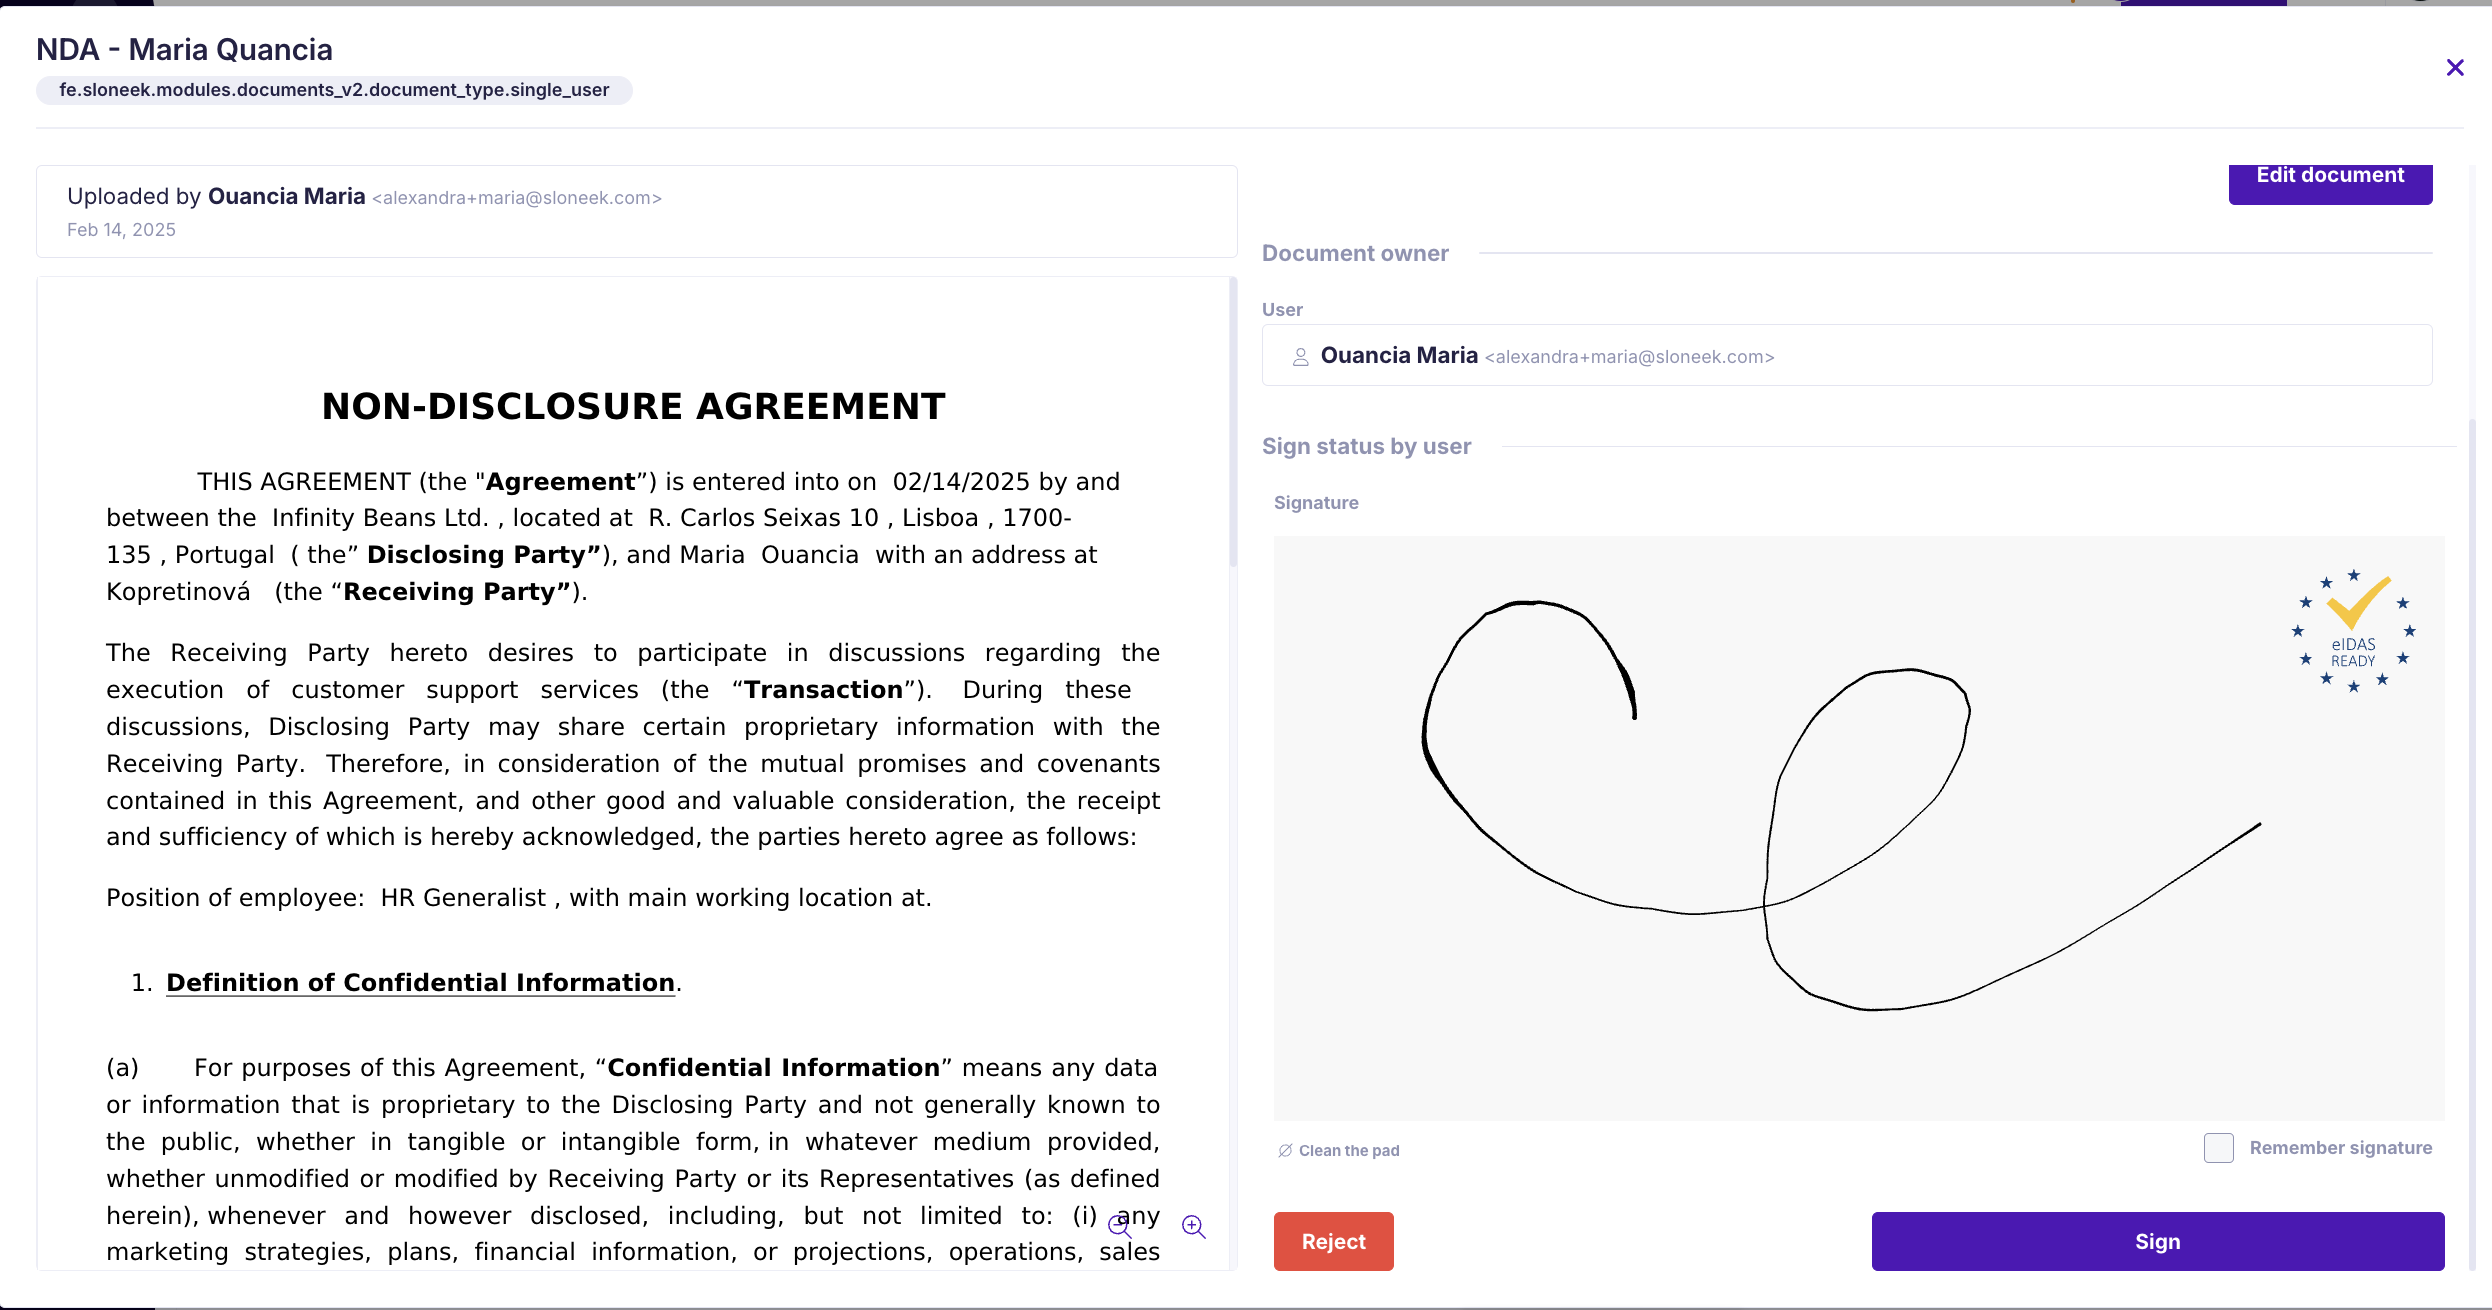The image size is (2492, 1310).
Task: Click the Definition of Confidential Information heading
Action: click(421, 983)
